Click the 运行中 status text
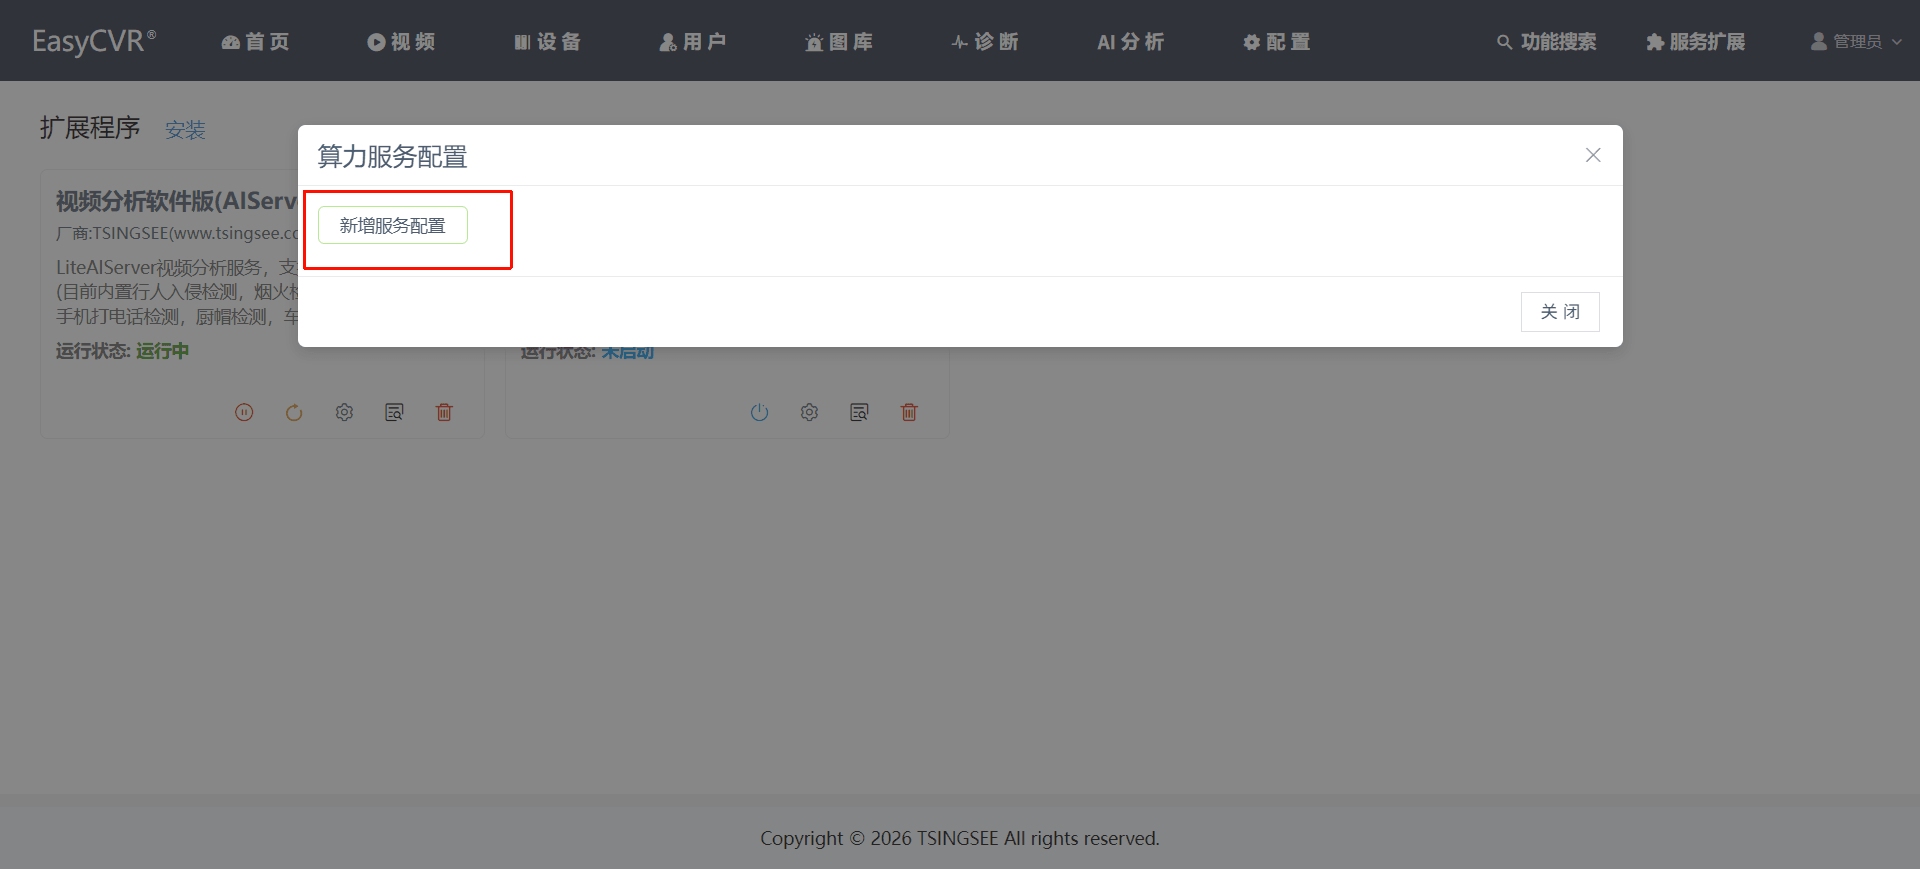Viewport: 1920px width, 869px height. (x=162, y=351)
